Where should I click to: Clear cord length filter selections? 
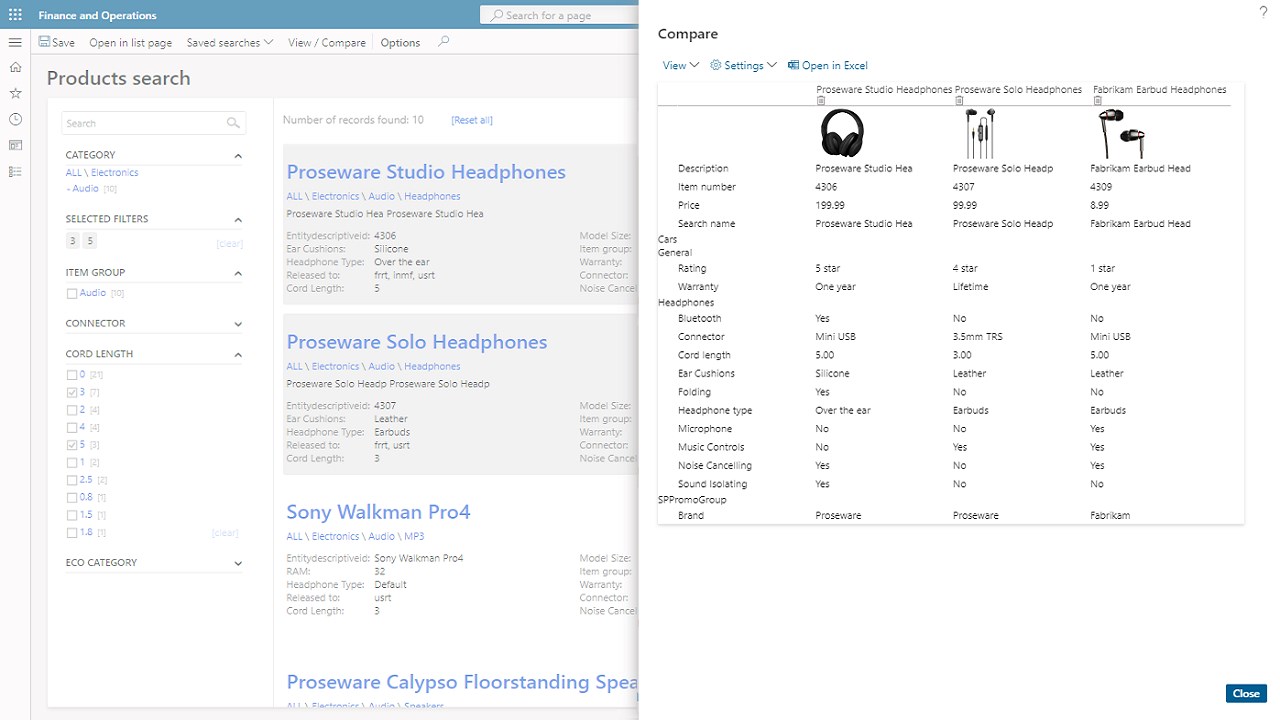[225, 533]
